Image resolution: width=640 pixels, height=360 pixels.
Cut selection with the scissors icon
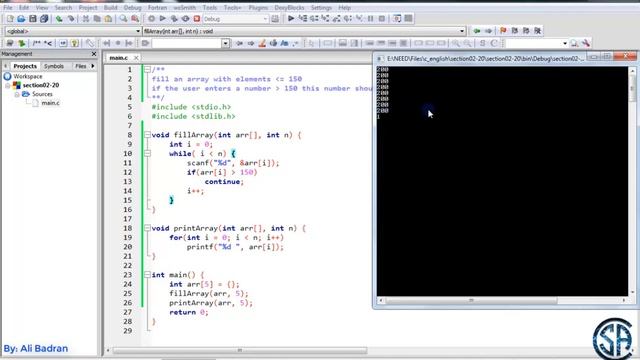pos(86,19)
